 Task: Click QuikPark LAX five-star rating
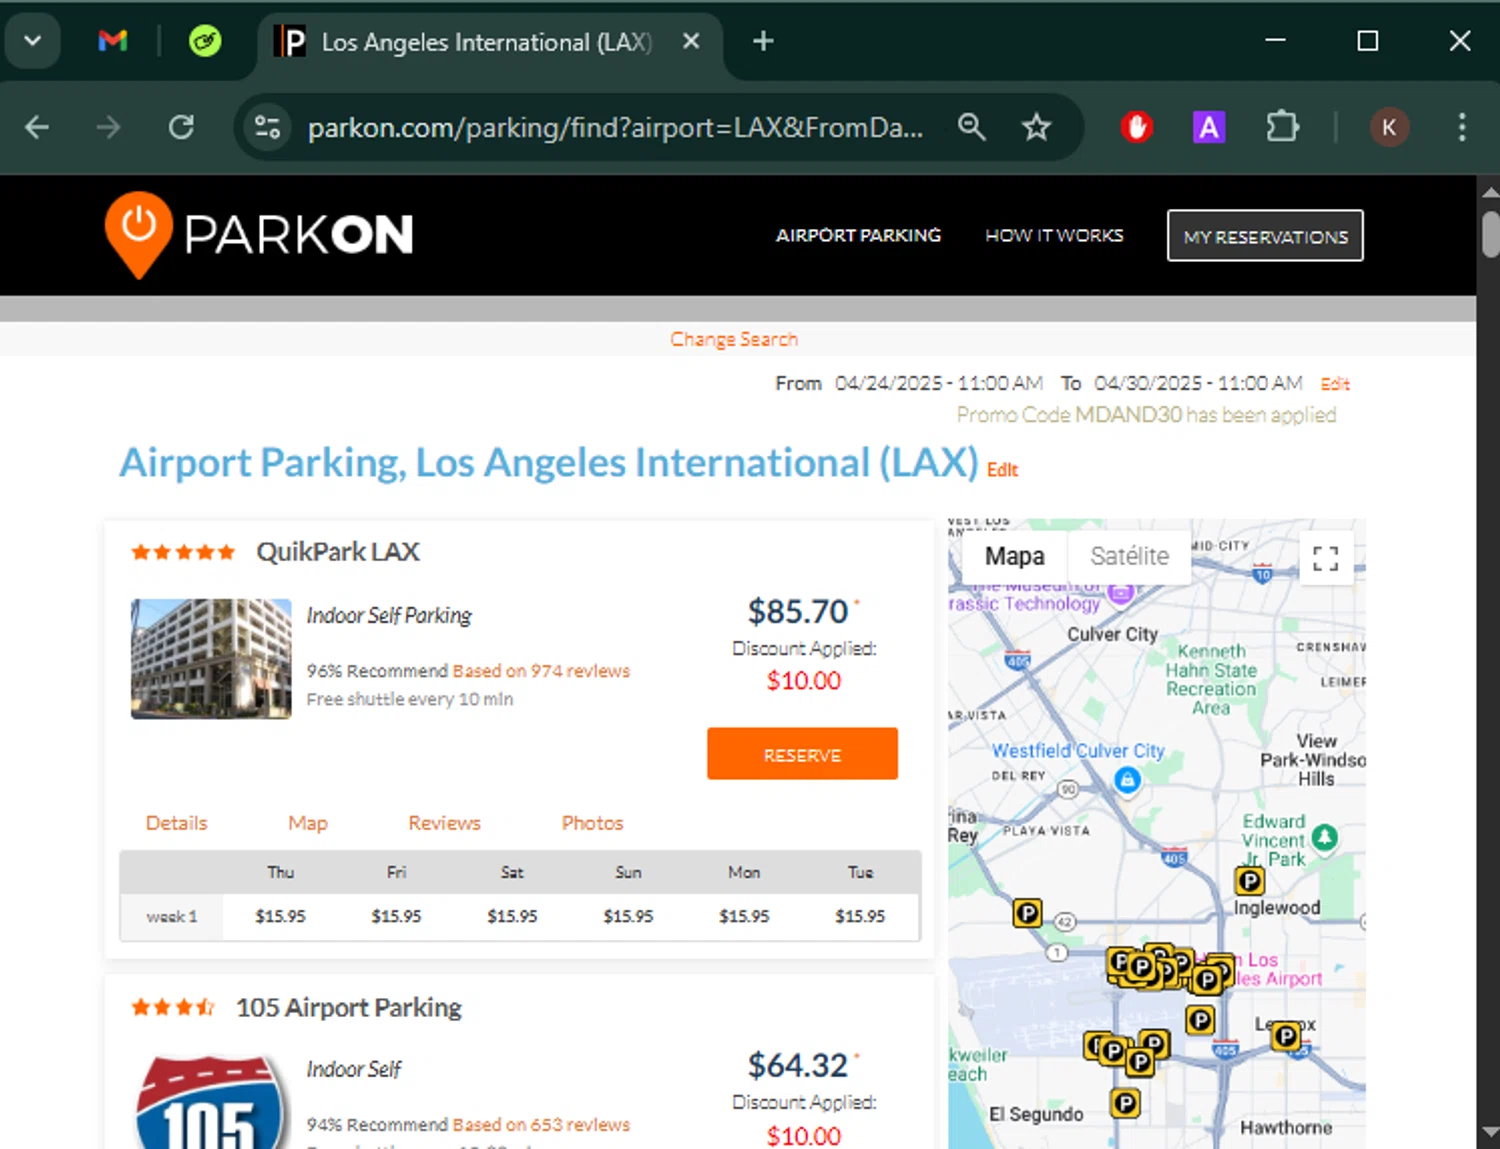point(183,552)
